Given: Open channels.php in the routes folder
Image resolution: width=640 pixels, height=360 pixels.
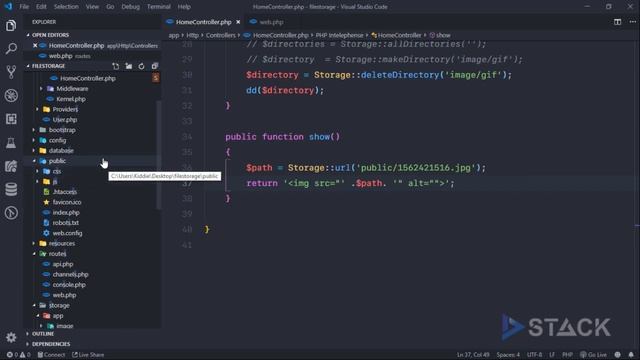Looking at the screenshot, I should coord(70,275).
